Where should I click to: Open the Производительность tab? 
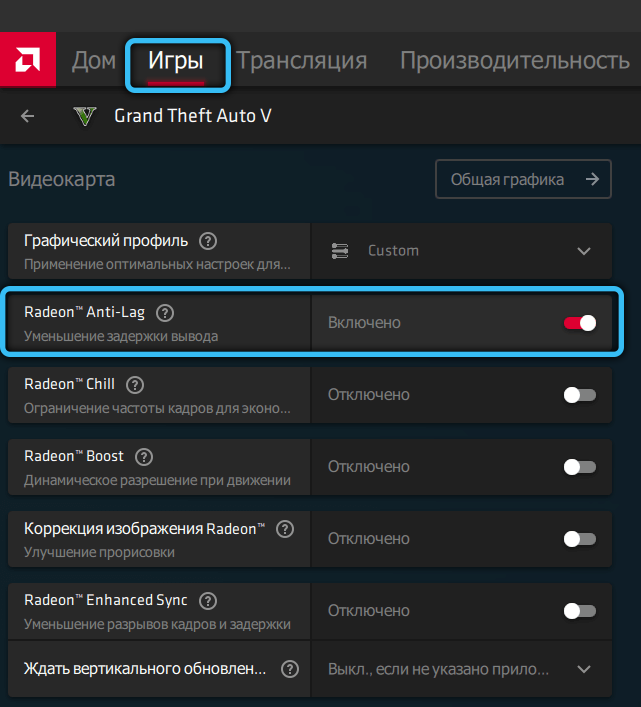click(x=515, y=61)
